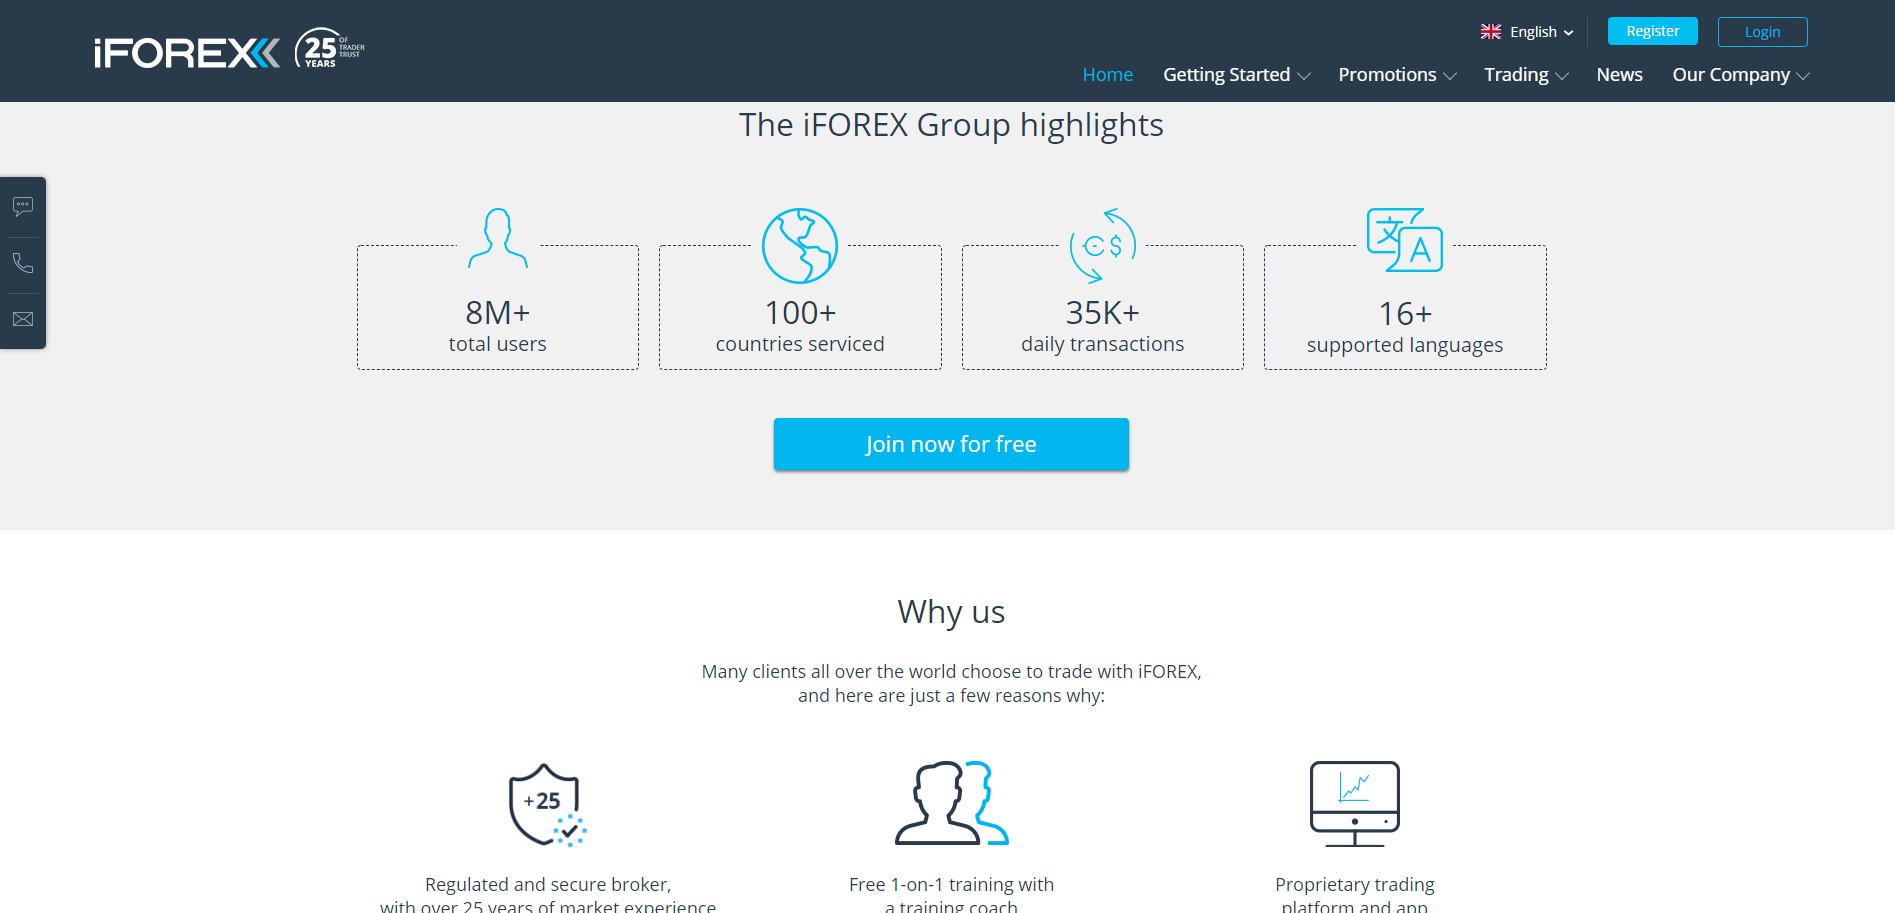1895x913 pixels.
Task: Open the English language dropdown
Action: [x=1527, y=32]
